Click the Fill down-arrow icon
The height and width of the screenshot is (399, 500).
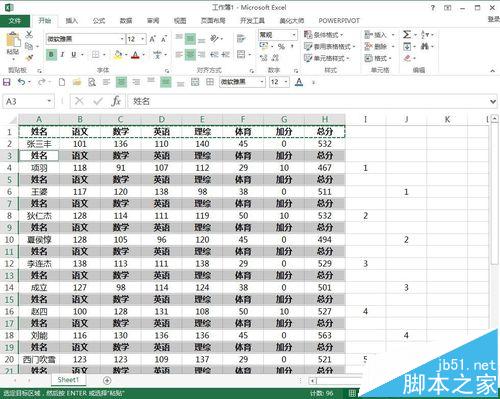click(407, 46)
